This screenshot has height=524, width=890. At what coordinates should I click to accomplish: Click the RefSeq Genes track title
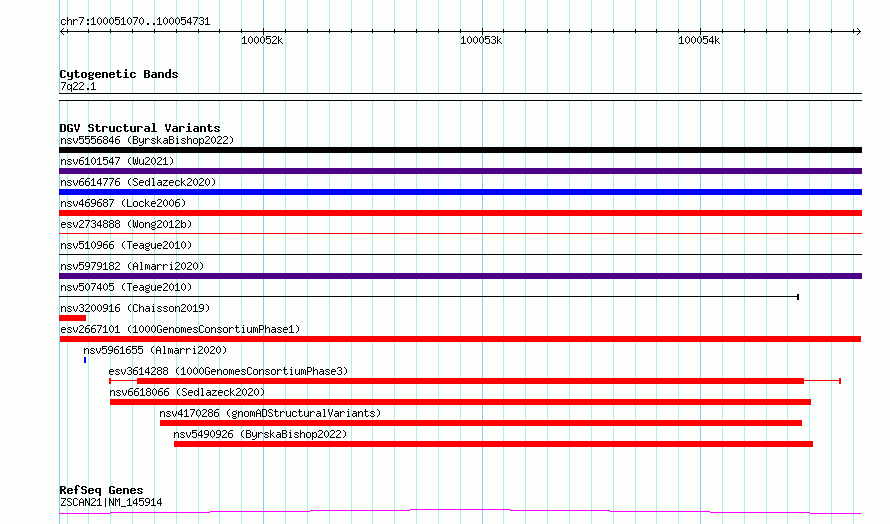pyautogui.click(x=101, y=490)
